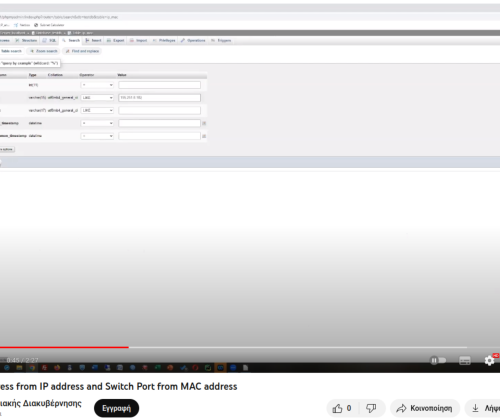Viewport: 500px width, 420px height.
Task: Select the Find and replace sub-tab
Action: pyautogui.click(x=82, y=51)
